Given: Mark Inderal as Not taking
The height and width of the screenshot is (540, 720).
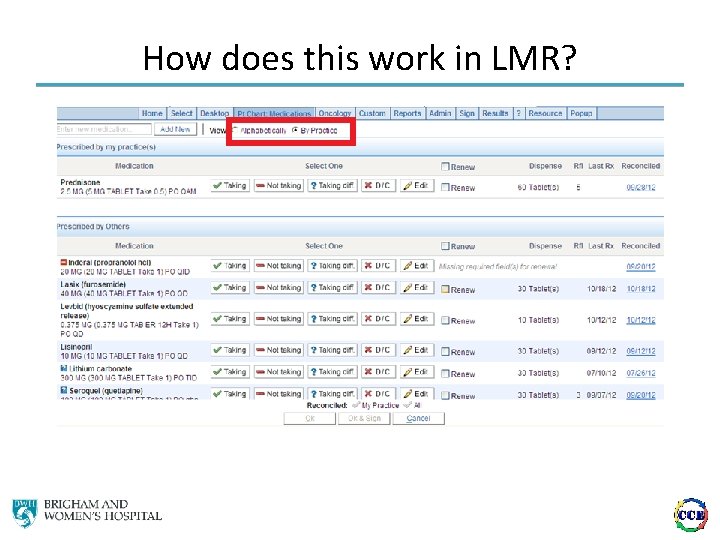Looking at the screenshot, I should point(279,265).
